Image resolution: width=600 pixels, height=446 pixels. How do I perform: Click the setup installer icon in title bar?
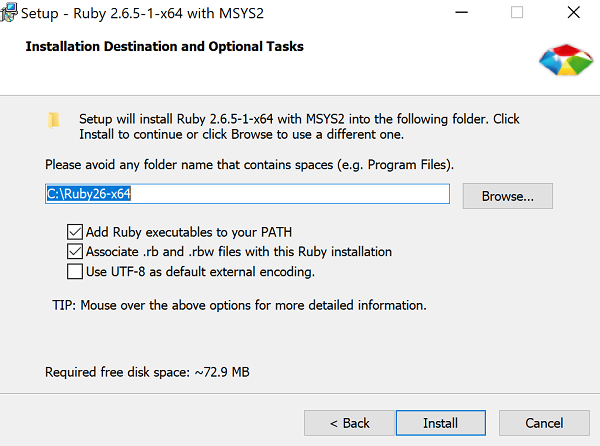pos(8,12)
